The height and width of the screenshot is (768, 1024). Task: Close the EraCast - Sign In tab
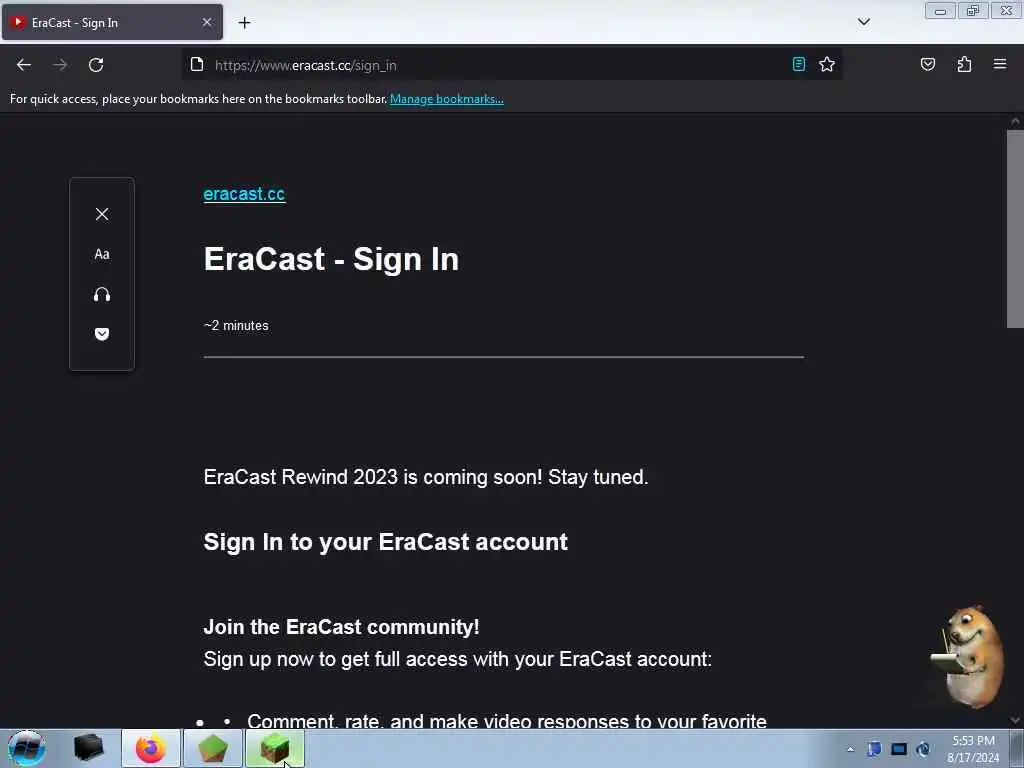207,22
